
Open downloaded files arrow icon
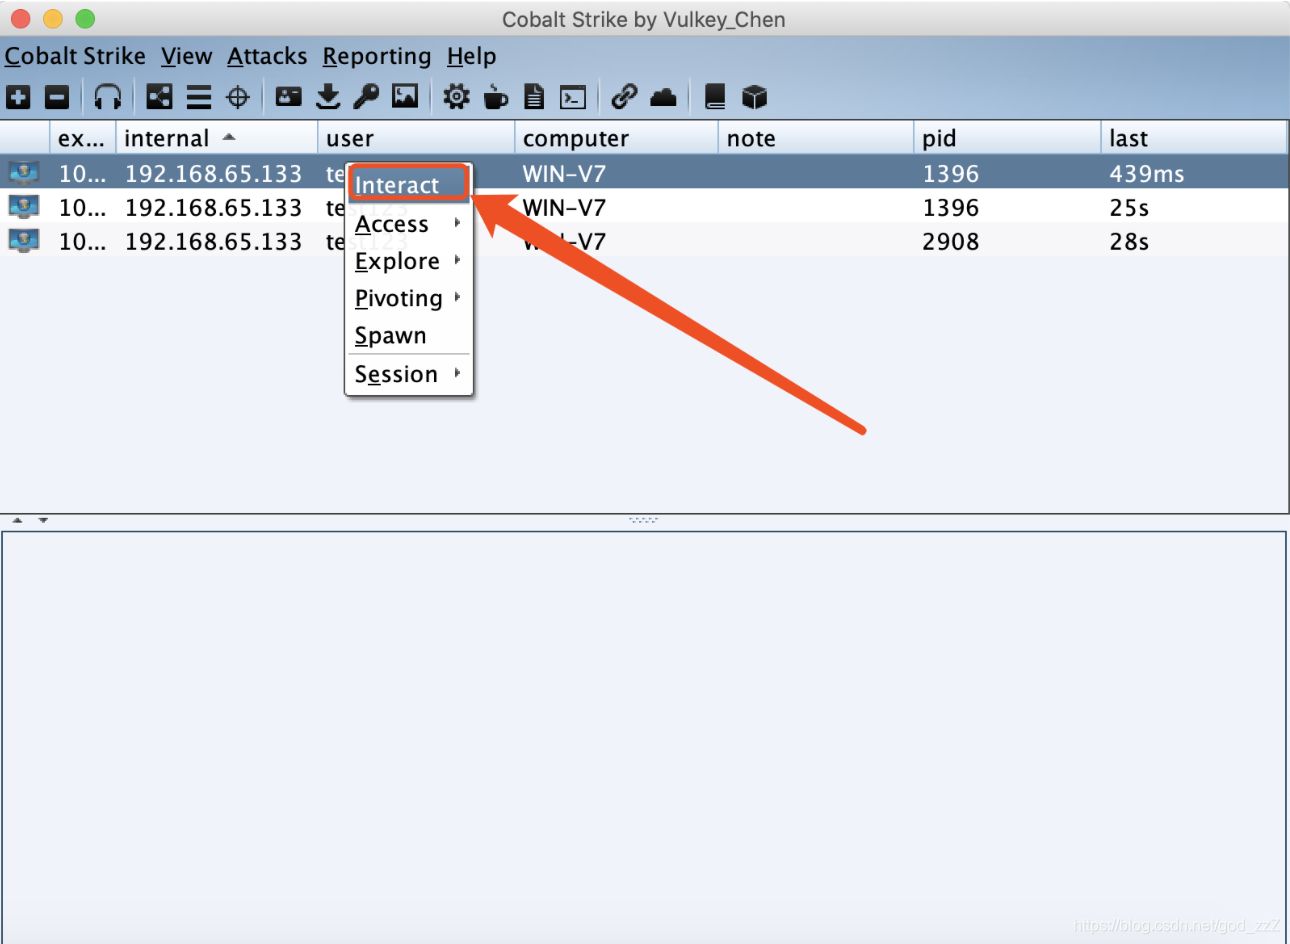328,97
